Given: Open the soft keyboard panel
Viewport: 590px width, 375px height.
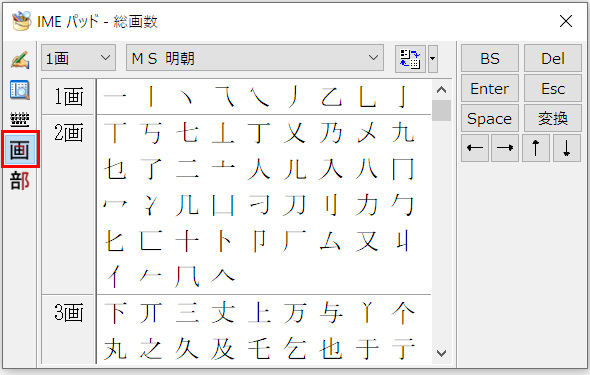Looking at the screenshot, I should 20,120.
